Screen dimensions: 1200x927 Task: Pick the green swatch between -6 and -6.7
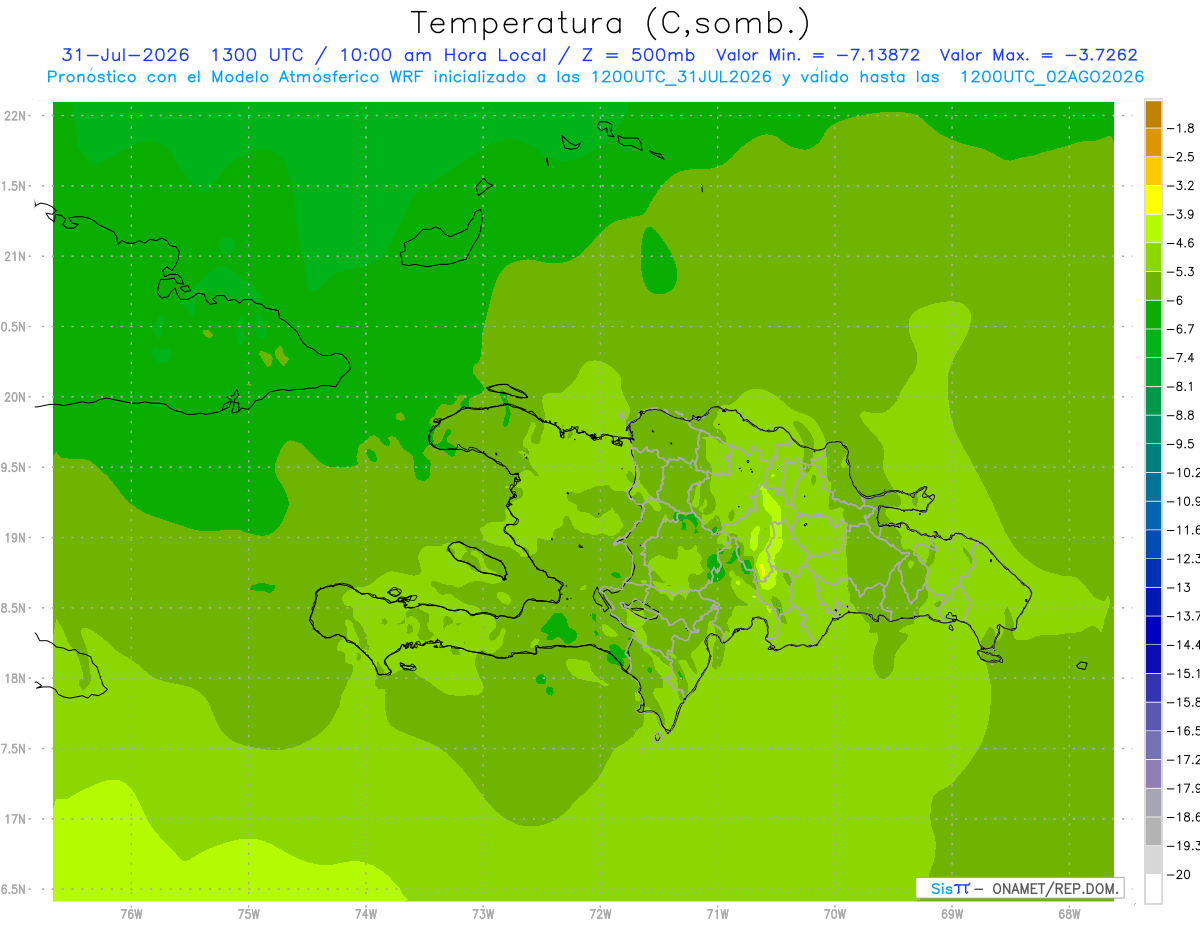point(1153,315)
